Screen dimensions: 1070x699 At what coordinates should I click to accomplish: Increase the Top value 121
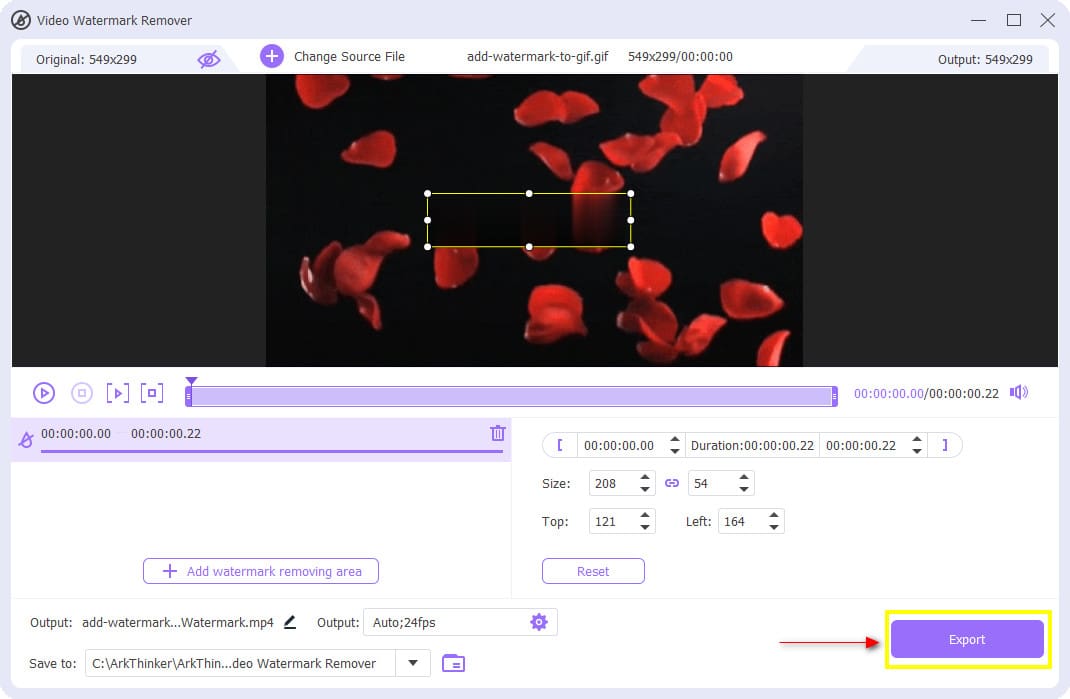coord(645,515)
